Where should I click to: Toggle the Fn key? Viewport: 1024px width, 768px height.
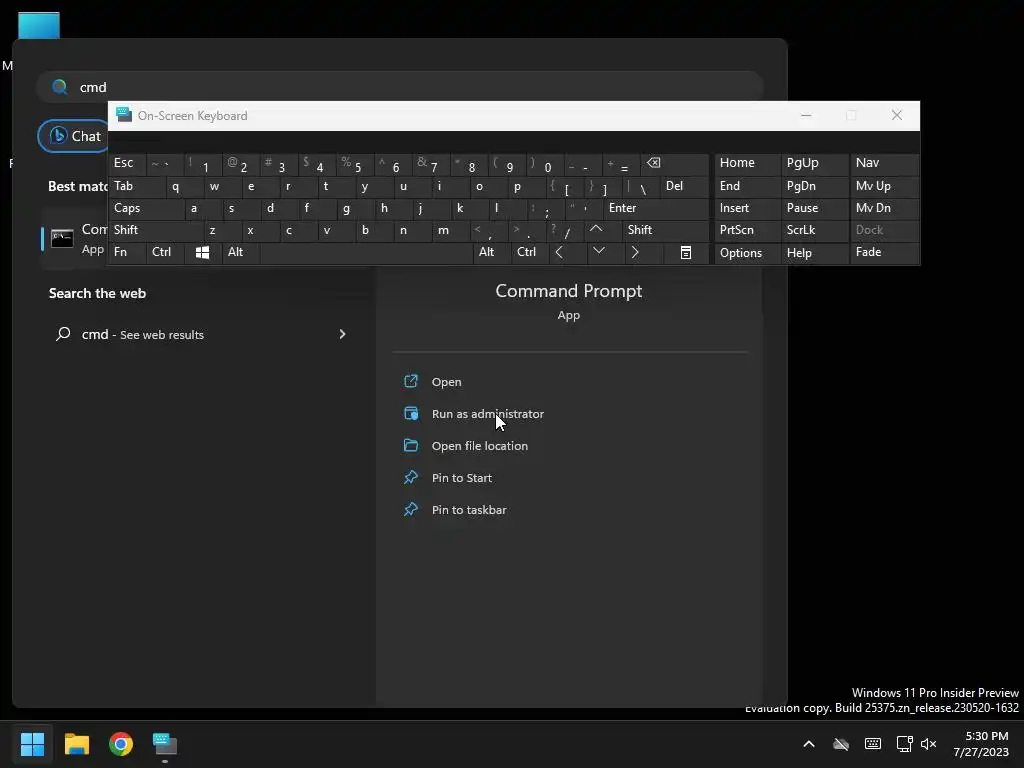click(x=127, y=252)
